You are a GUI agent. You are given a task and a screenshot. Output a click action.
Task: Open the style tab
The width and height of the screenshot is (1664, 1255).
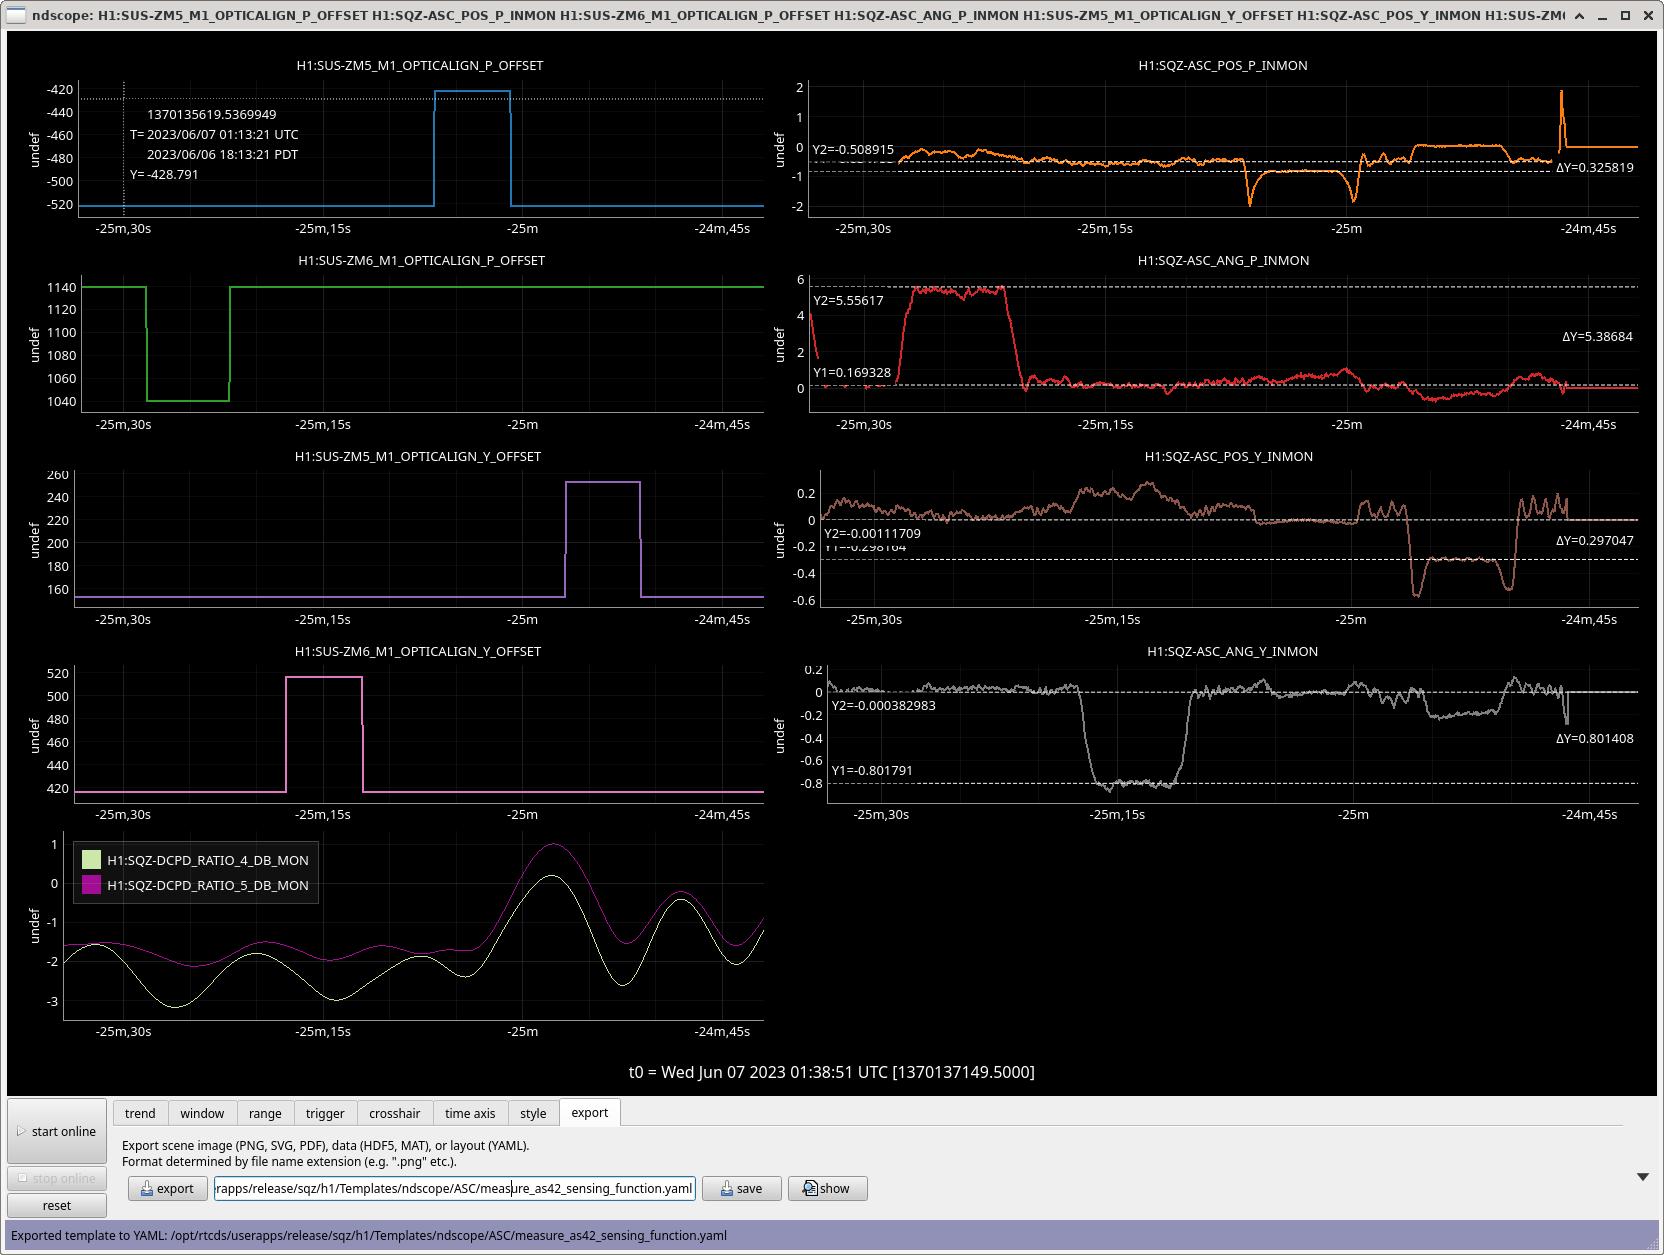pos(533,1113)
